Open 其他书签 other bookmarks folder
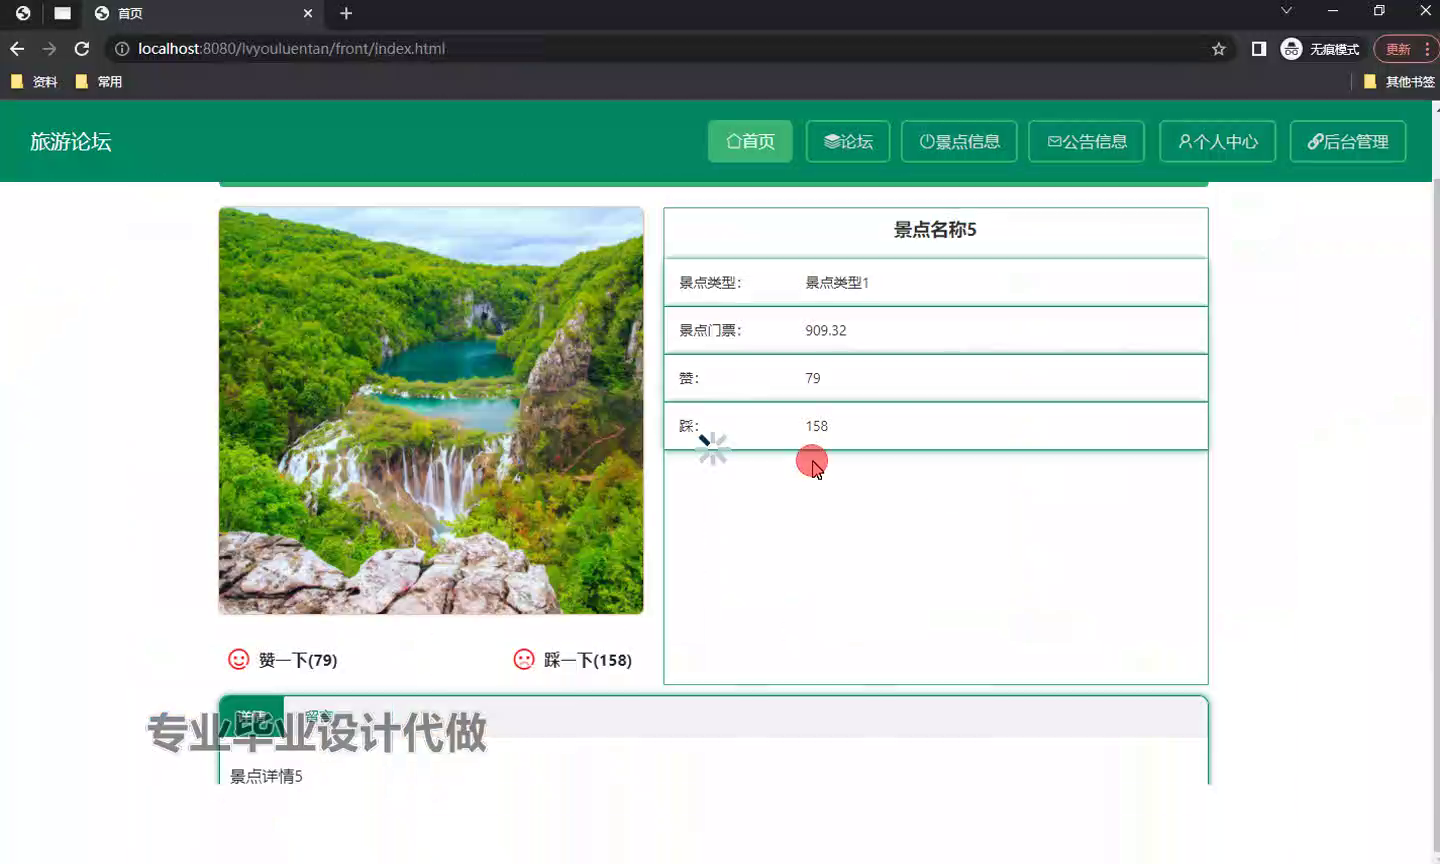 [1399, 82]
